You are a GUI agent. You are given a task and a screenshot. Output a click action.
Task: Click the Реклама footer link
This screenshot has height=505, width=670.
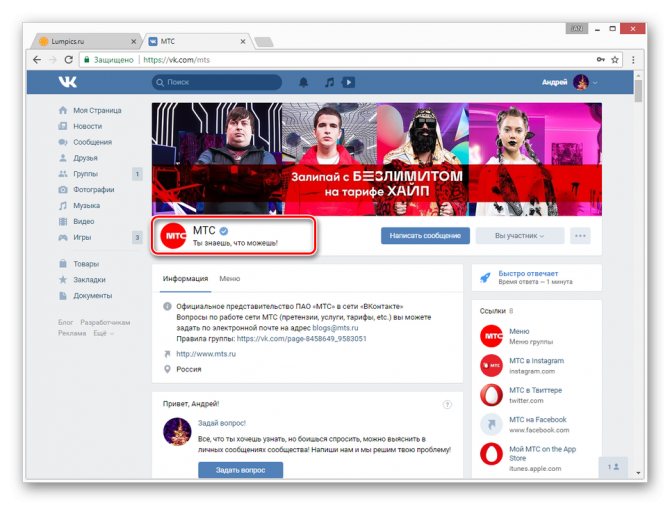point(72,333)
